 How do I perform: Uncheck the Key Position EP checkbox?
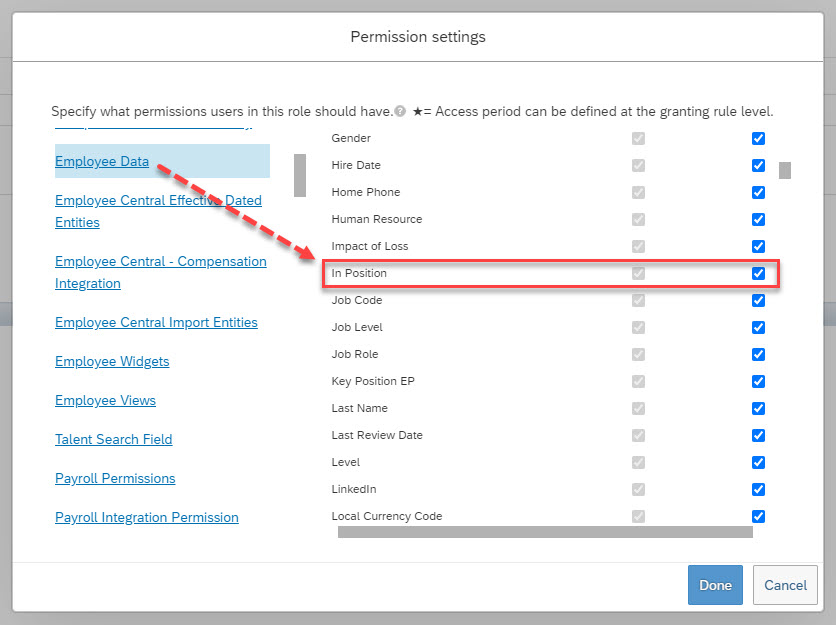click(x=758, y=381)
